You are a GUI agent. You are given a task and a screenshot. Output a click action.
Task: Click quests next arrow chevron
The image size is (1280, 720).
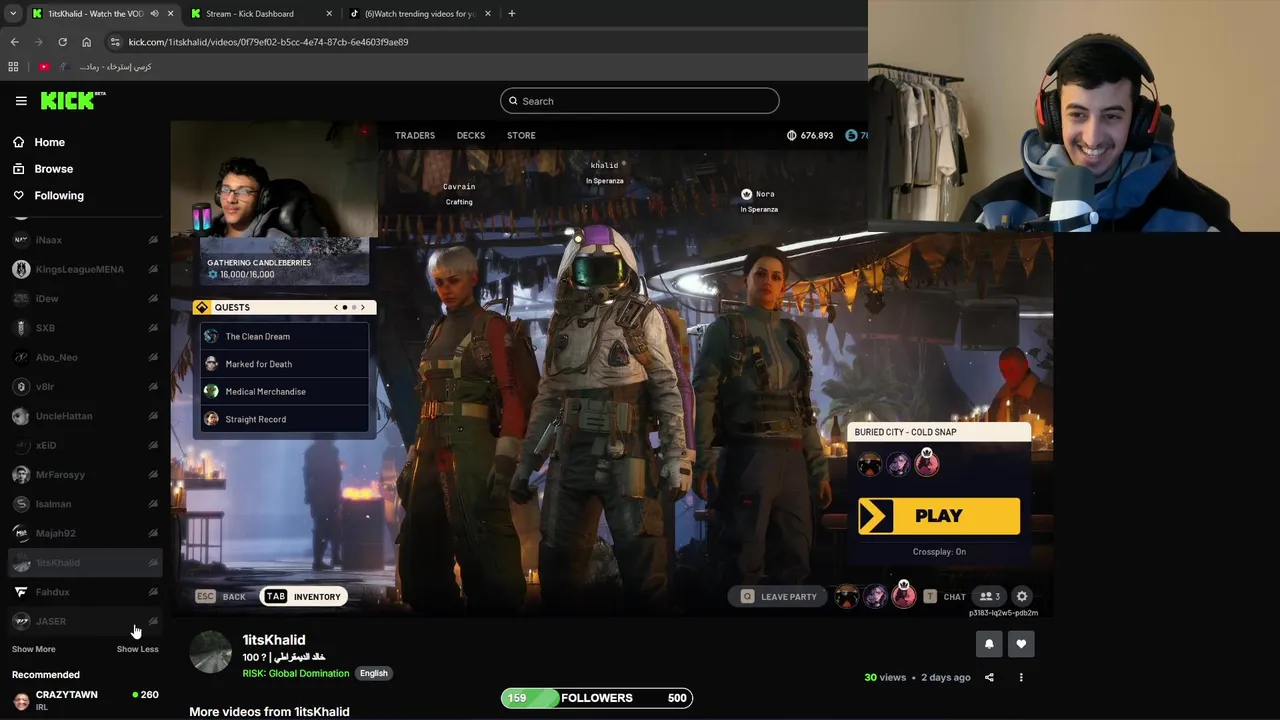tap(363, 307)
